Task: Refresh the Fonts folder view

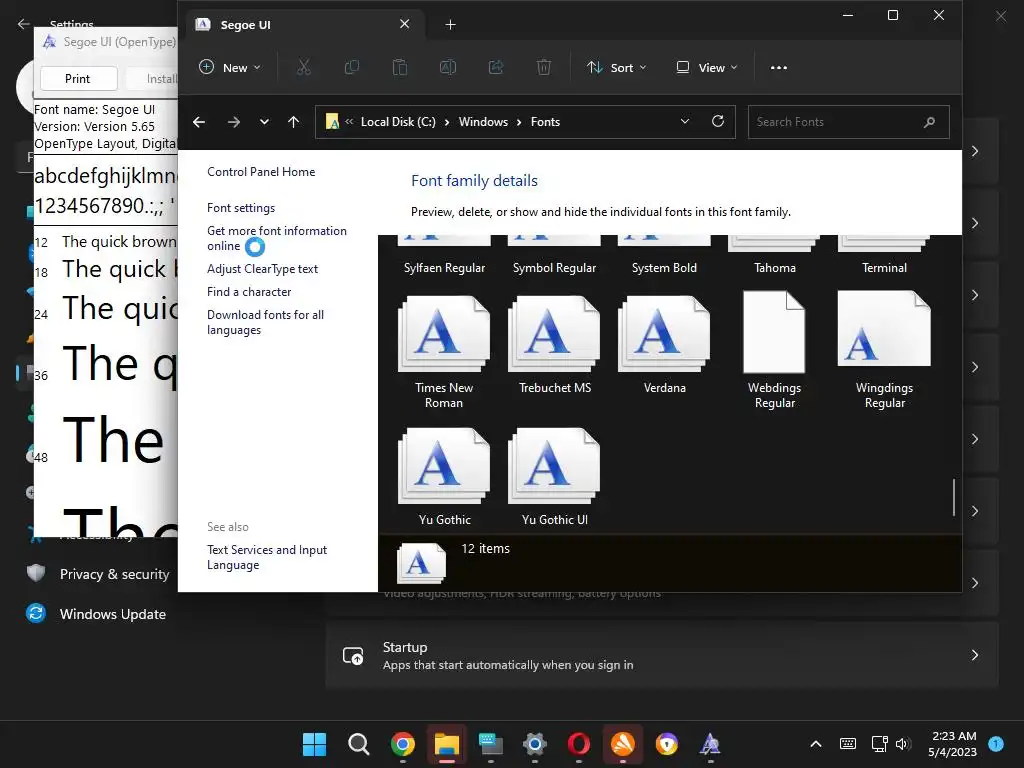Action: coord(718,121)
